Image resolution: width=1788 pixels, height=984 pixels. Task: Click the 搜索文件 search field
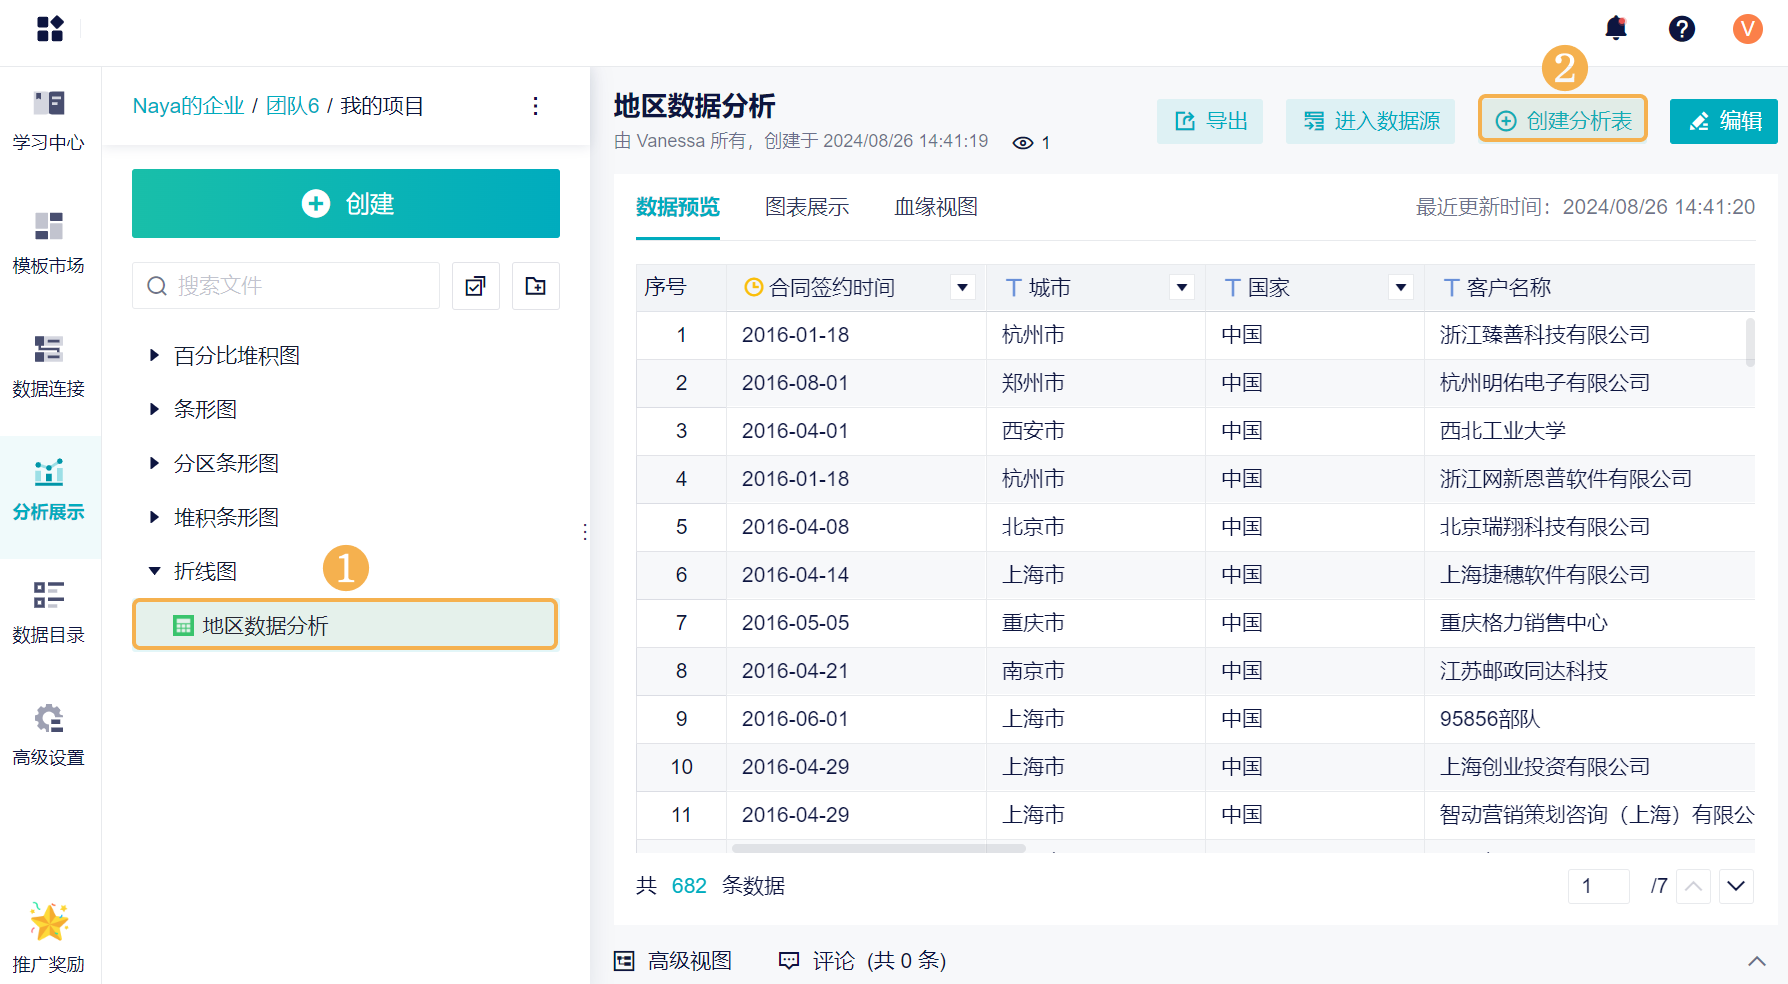click(x=286, y=286)
